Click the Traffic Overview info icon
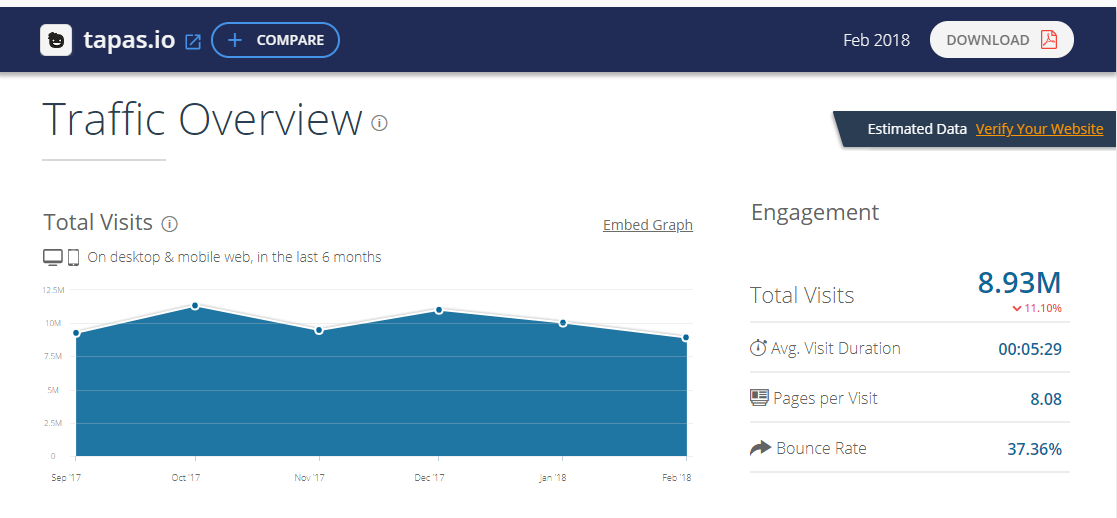The width and height of the screenshot is (1117, 518). click(x=379, y=123)
